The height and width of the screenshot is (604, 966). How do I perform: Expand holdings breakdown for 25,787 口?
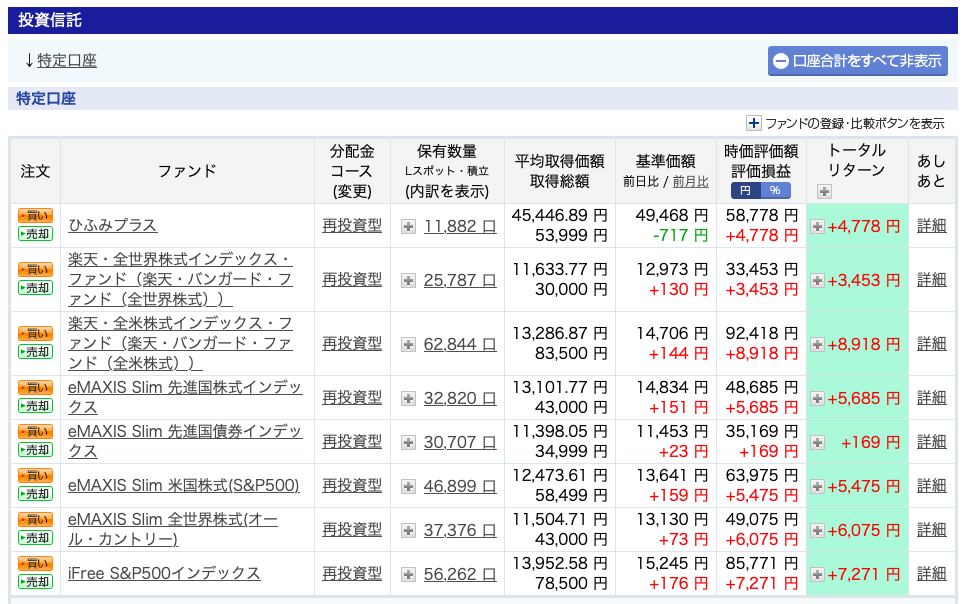coord(408,281)
